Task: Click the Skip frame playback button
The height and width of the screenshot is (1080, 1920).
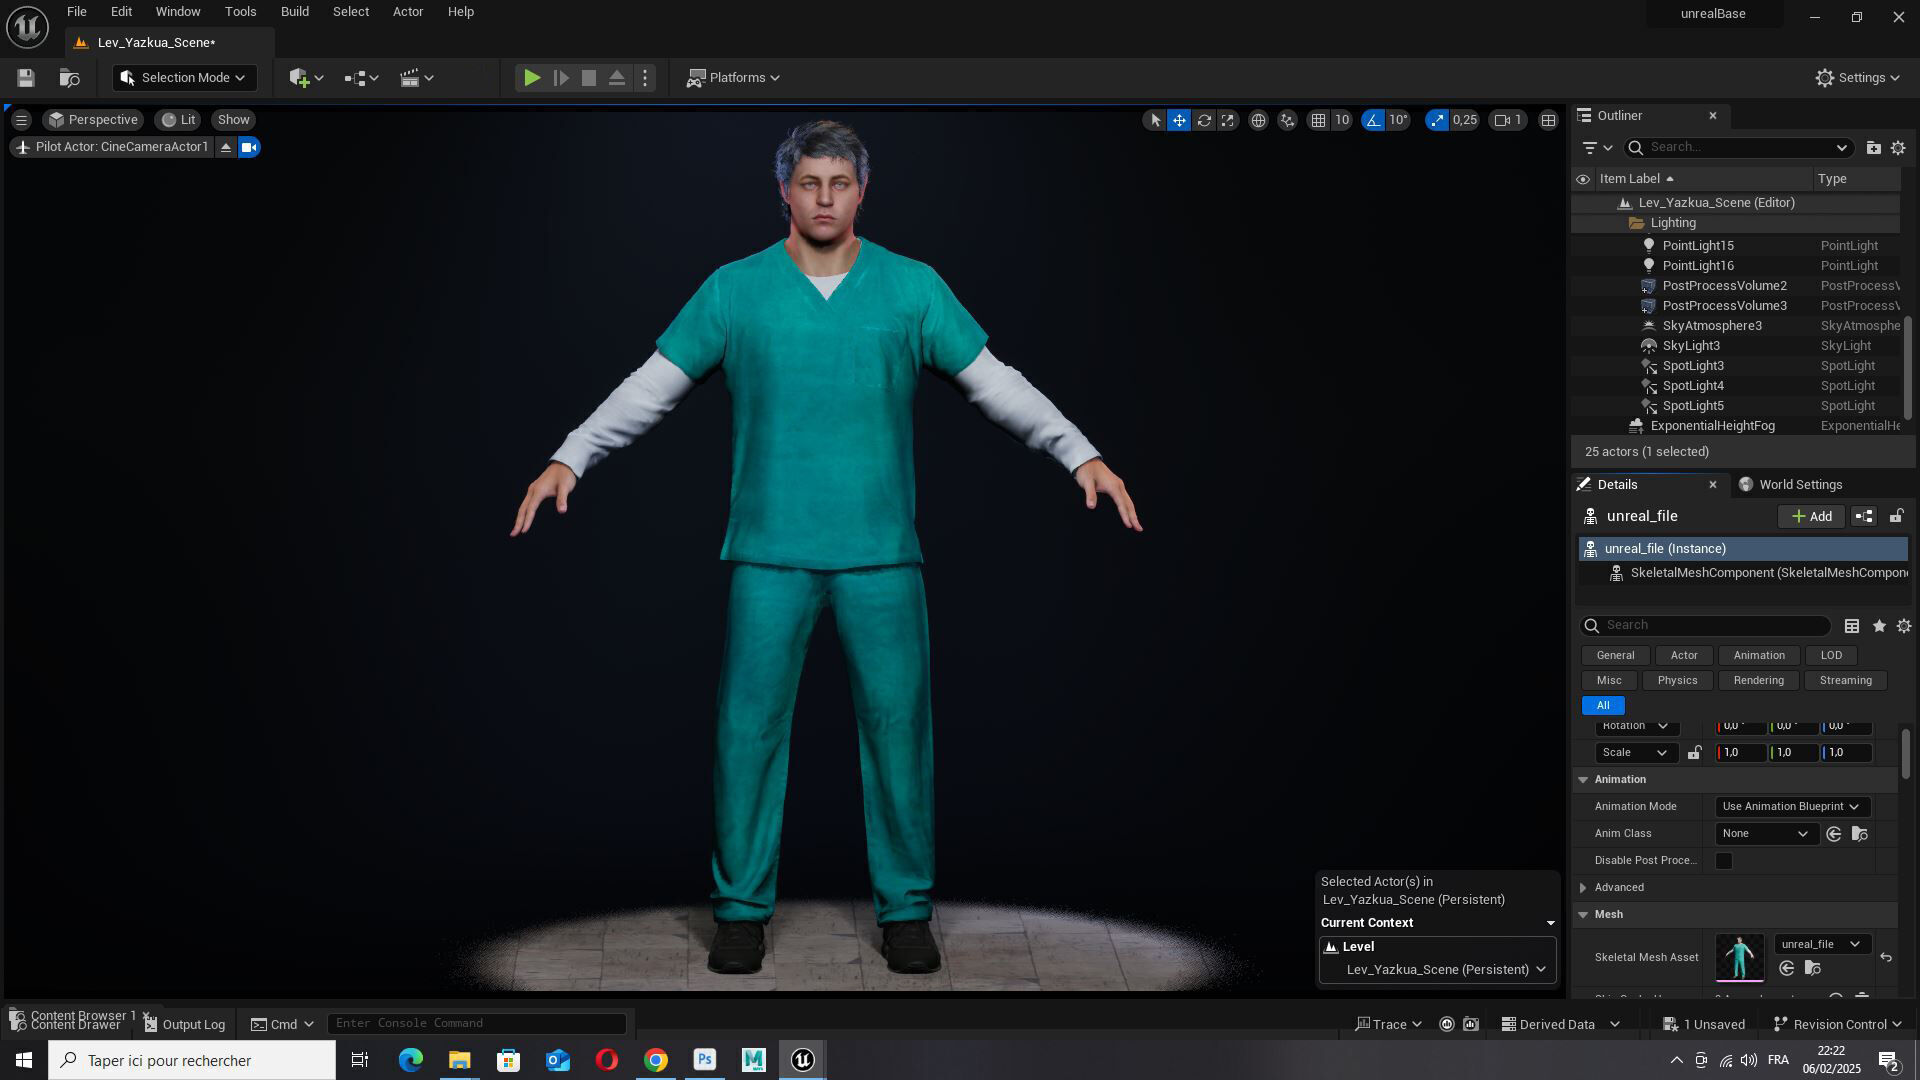Action: (x=561, y=78)
